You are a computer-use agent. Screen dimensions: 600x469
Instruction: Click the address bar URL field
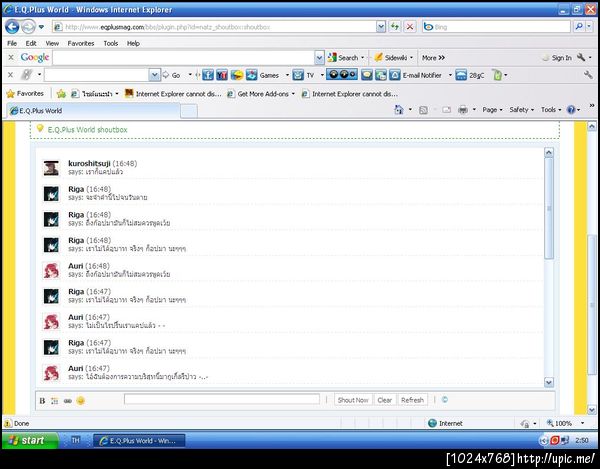(x=214, y=27)
